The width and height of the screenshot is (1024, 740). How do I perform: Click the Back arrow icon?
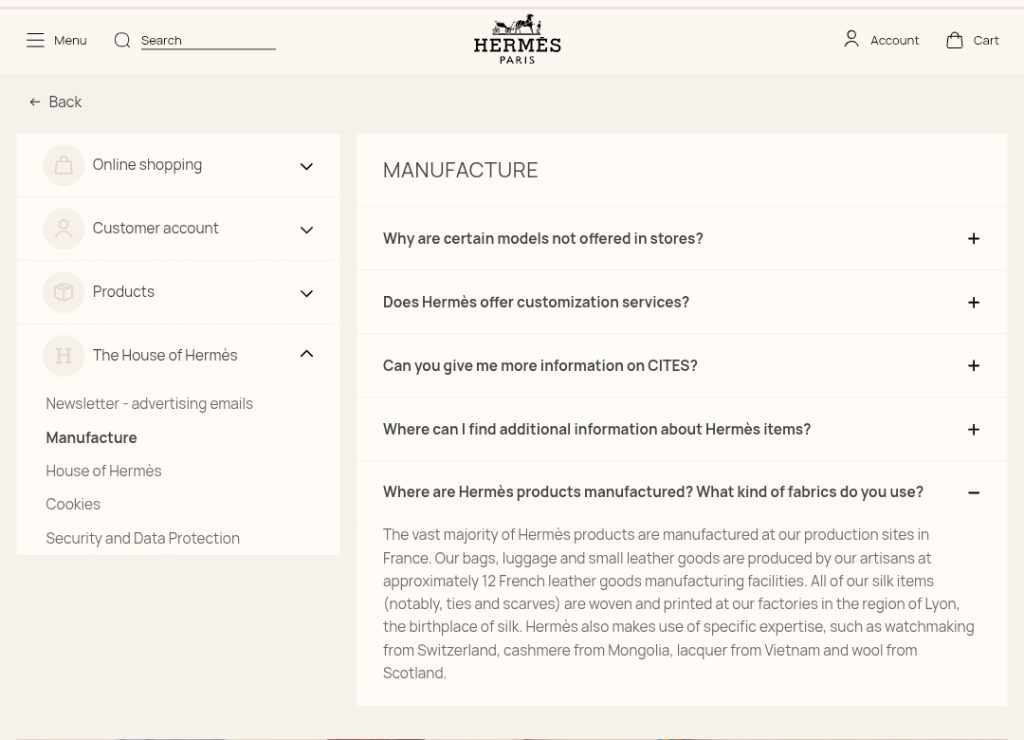tap(35, 102)
